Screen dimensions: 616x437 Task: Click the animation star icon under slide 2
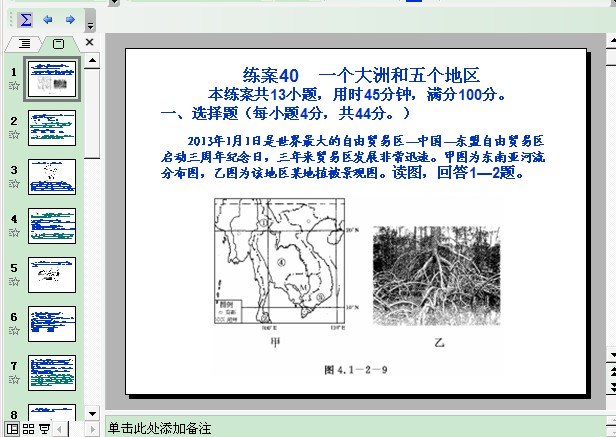[x=14, y=136]
